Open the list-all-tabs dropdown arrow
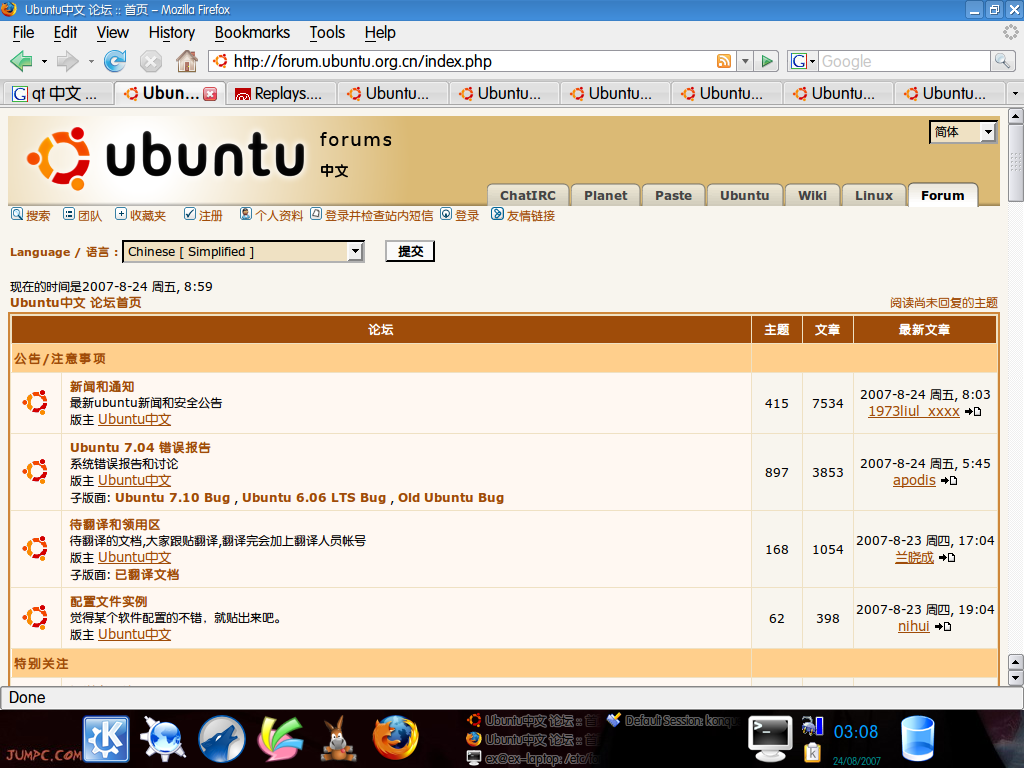 point(1015,94)
